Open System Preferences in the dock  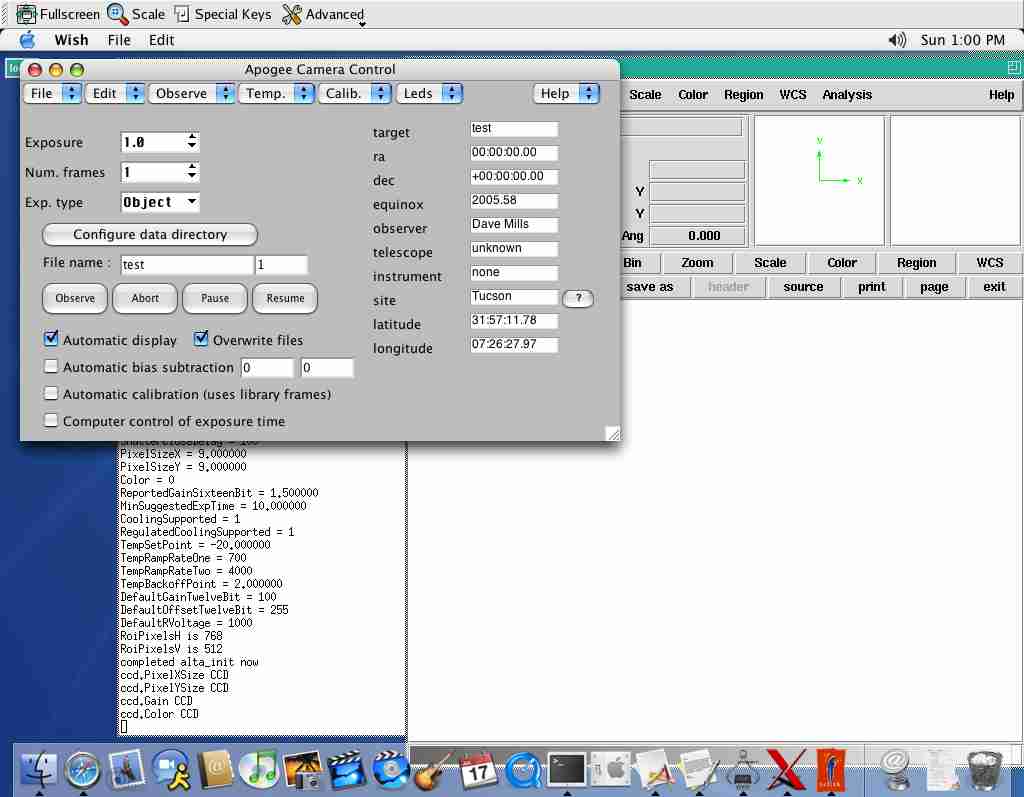[611, 768]
